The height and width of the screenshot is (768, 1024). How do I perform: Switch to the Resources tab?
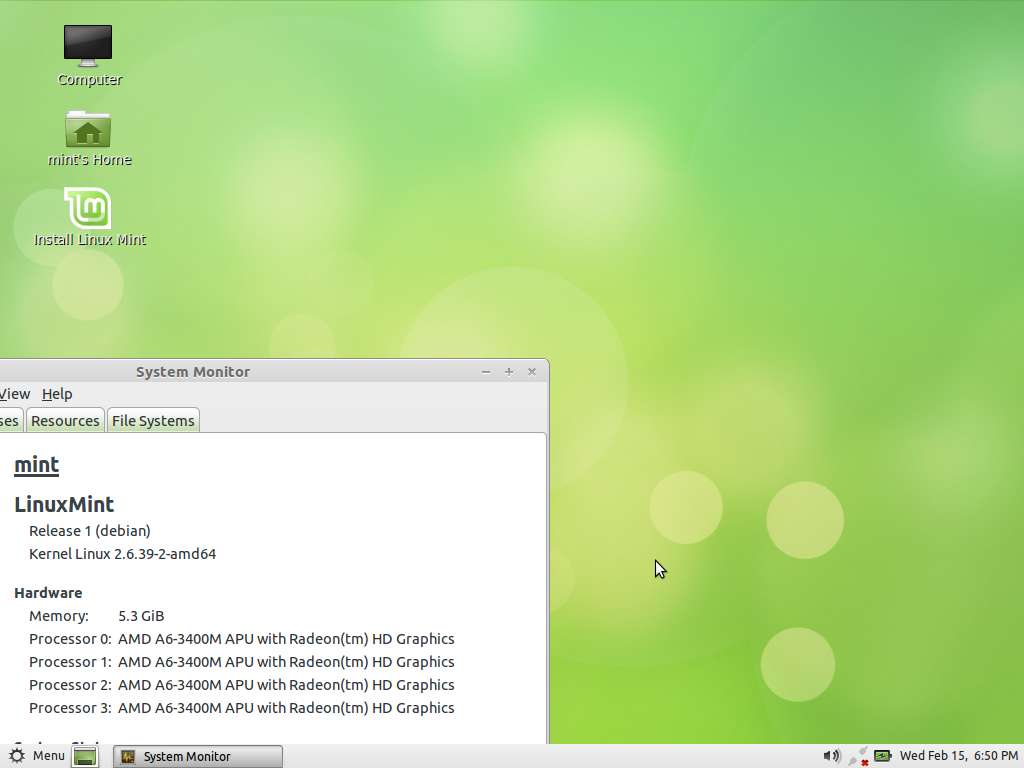pos(65,421)
